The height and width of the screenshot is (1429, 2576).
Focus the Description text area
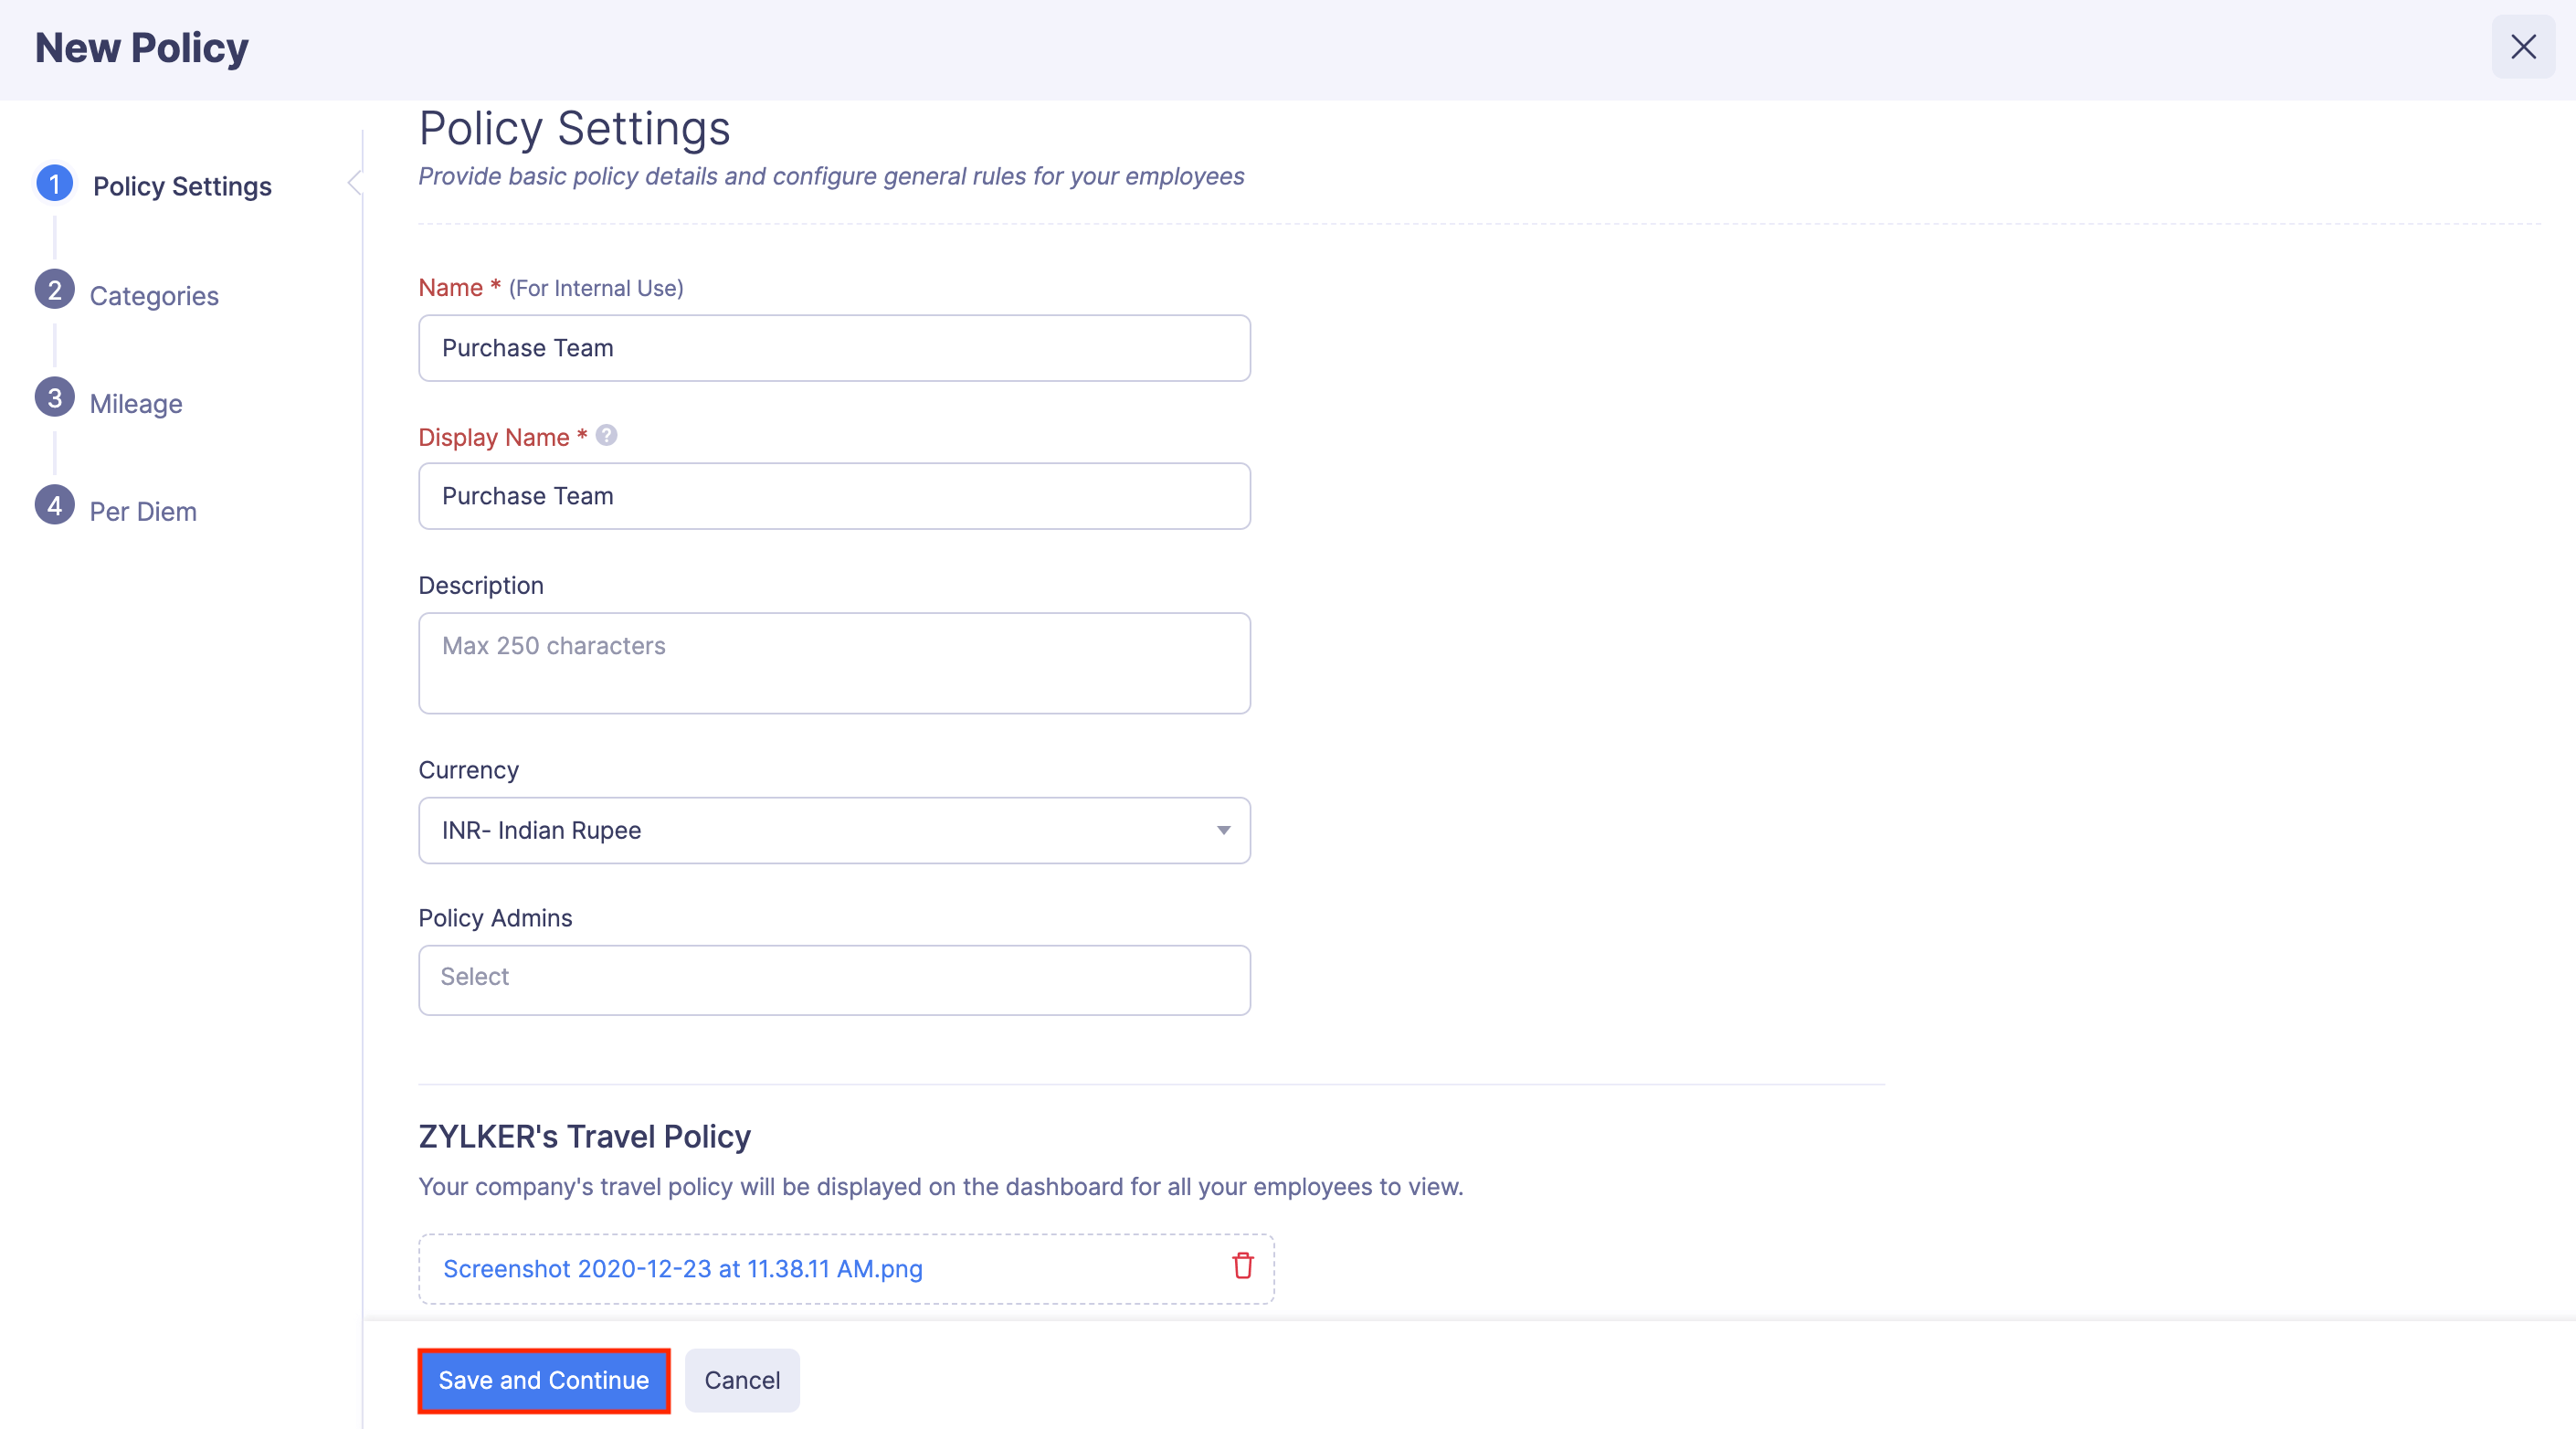(x=833, y=663)
